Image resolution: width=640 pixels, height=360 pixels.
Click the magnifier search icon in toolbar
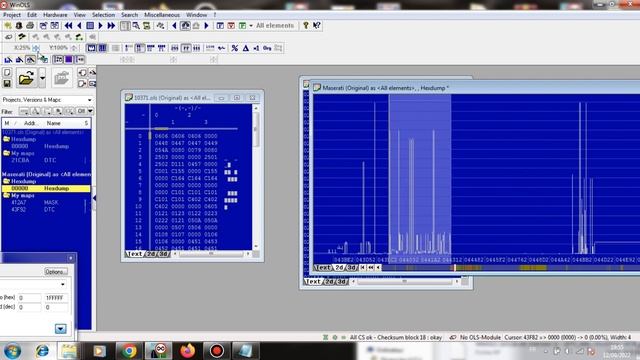pyautogui.click(x=136, y=25)
